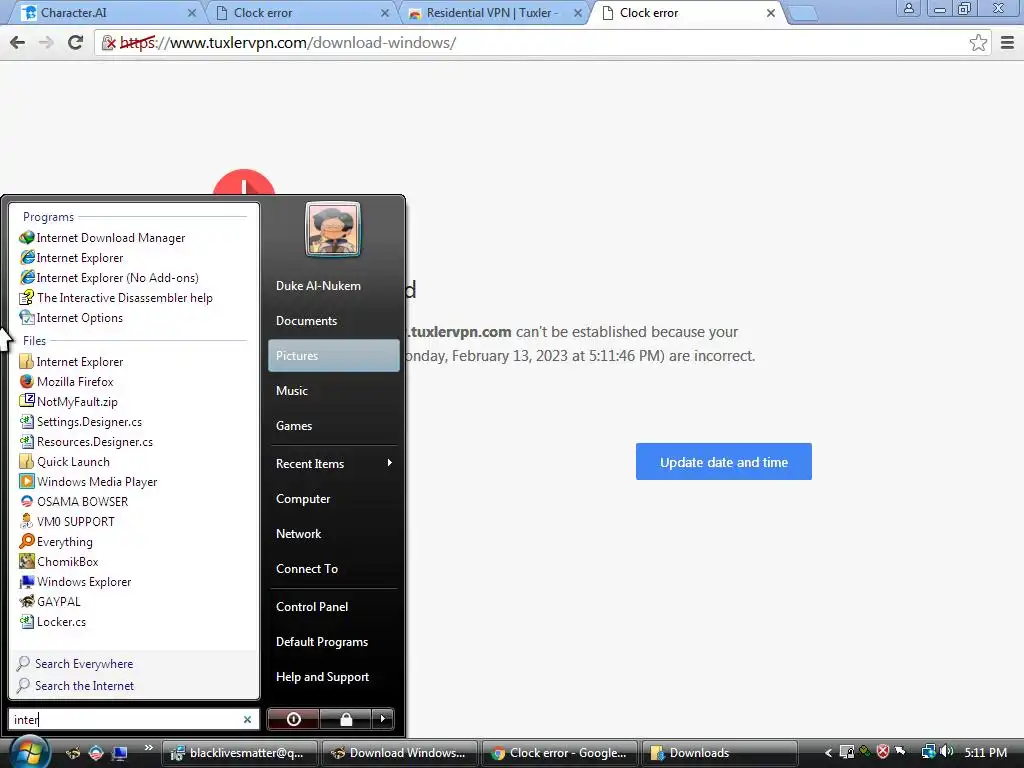
Task: Click the taskbar clock 5:11 PM
Action: (x=985, y=752)
